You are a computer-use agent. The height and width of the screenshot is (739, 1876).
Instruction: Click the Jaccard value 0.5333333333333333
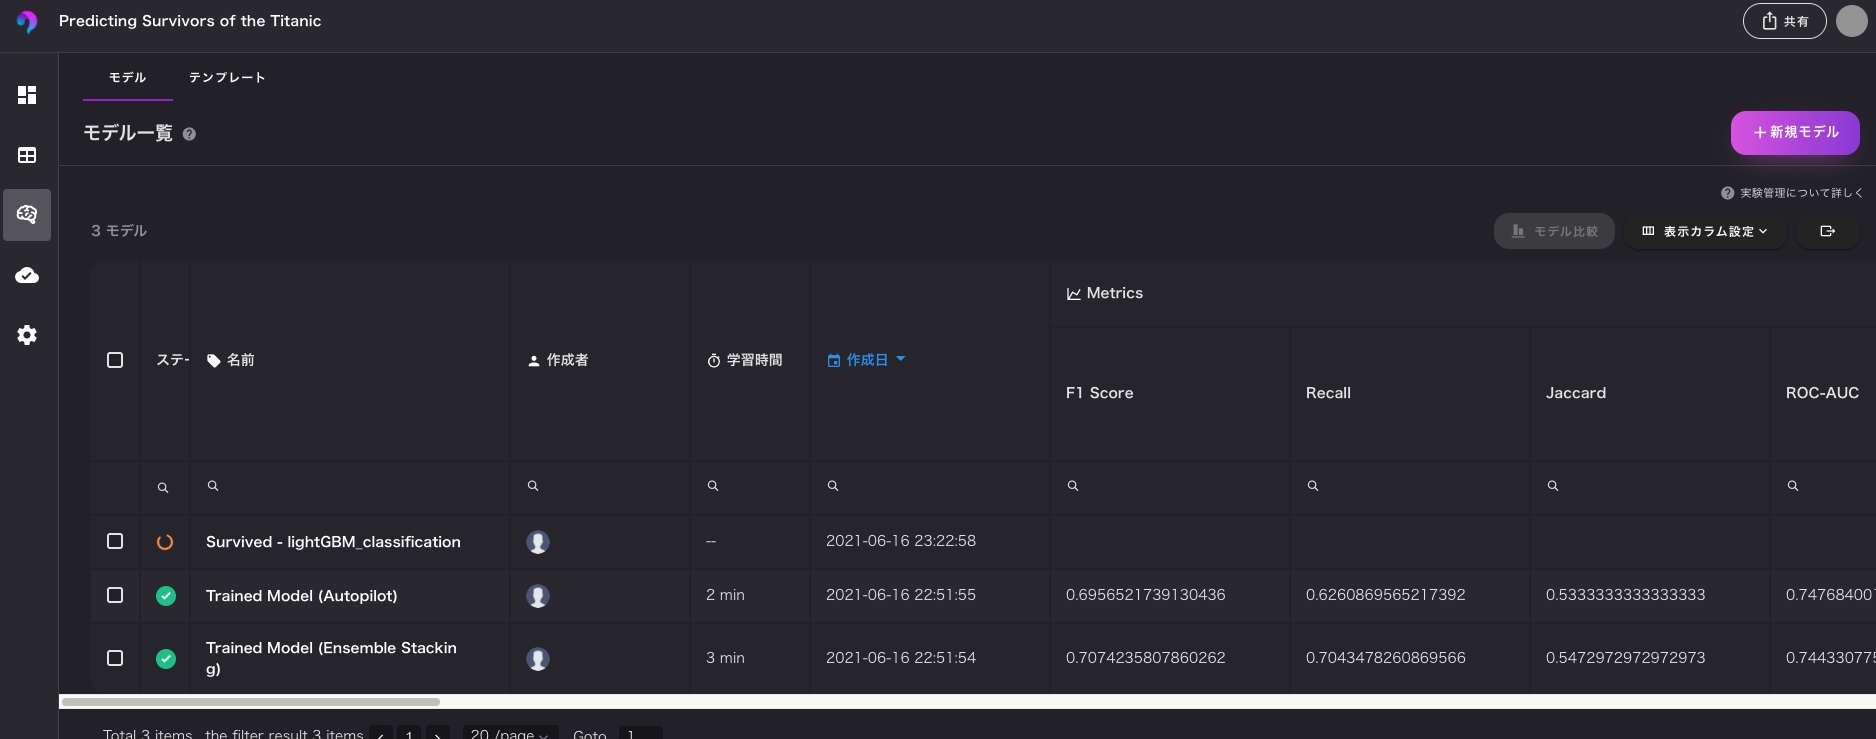tap(1625, 595)
